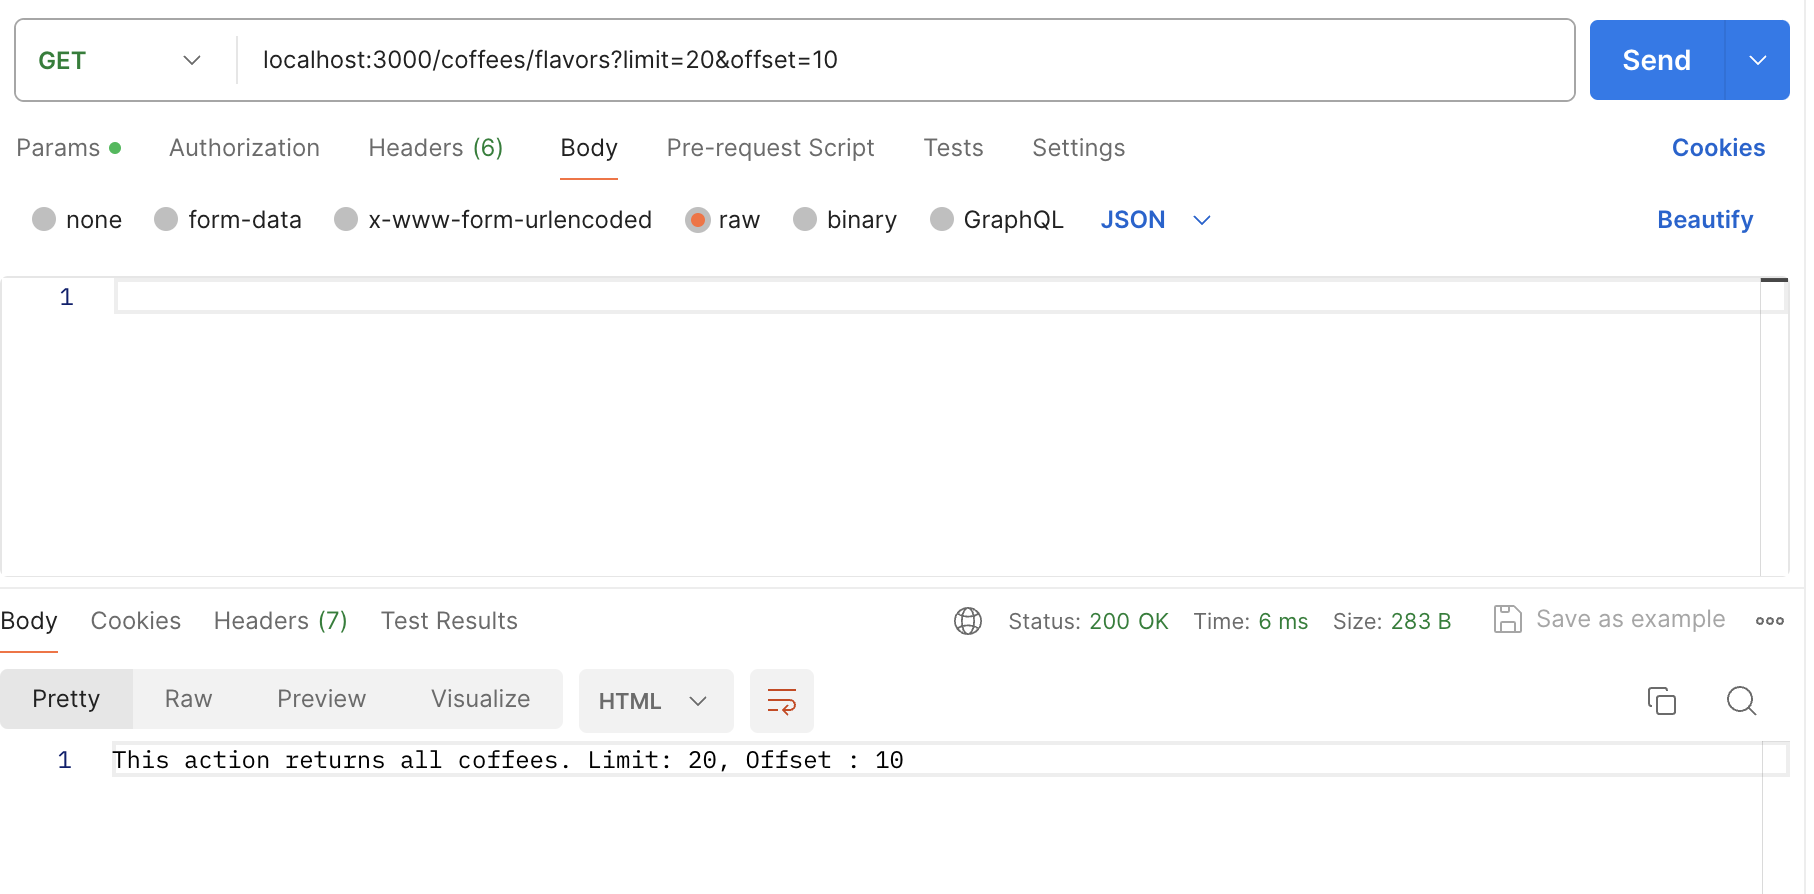The image size is (1814, 894).
Task: Choose the x-www-form-urlencoded radio option
Action: [346, 219]
